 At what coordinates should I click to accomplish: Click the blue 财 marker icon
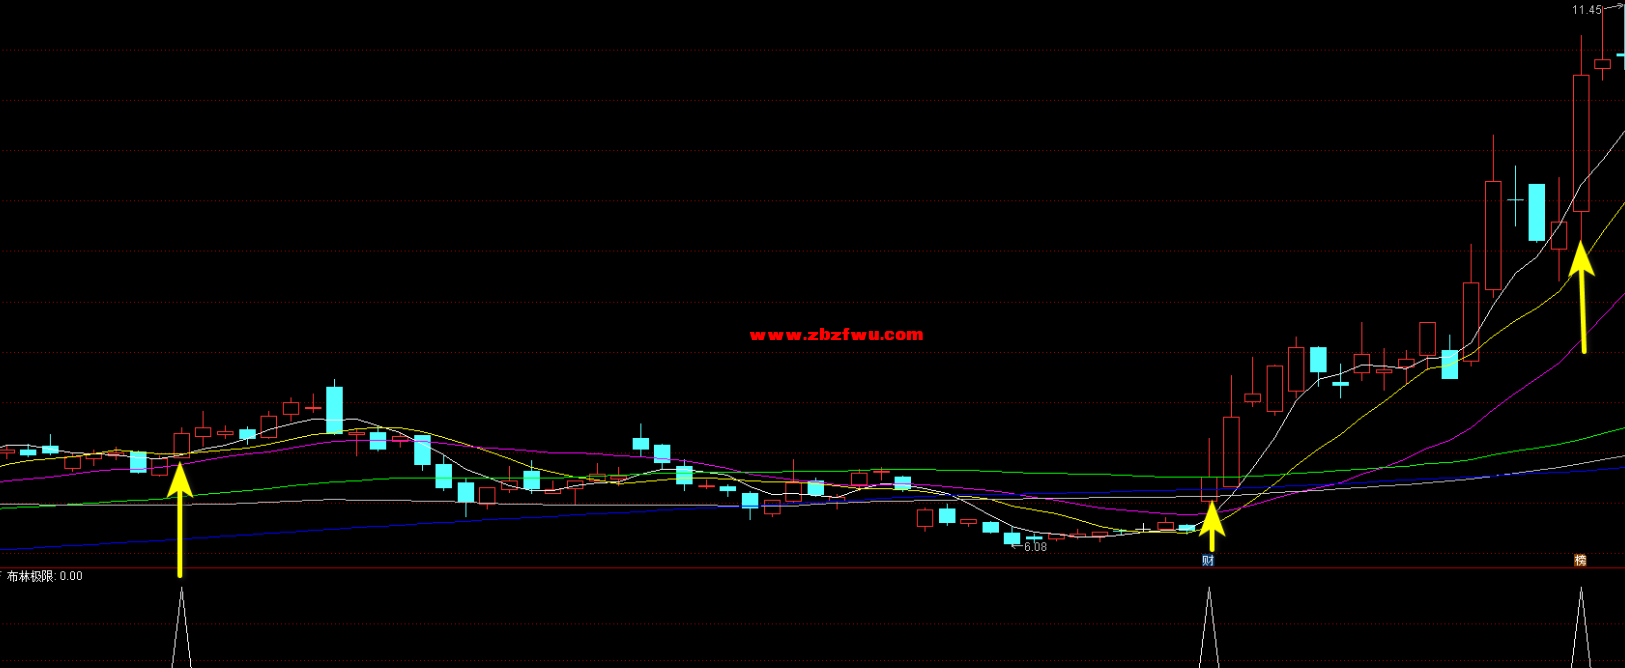1208,561
